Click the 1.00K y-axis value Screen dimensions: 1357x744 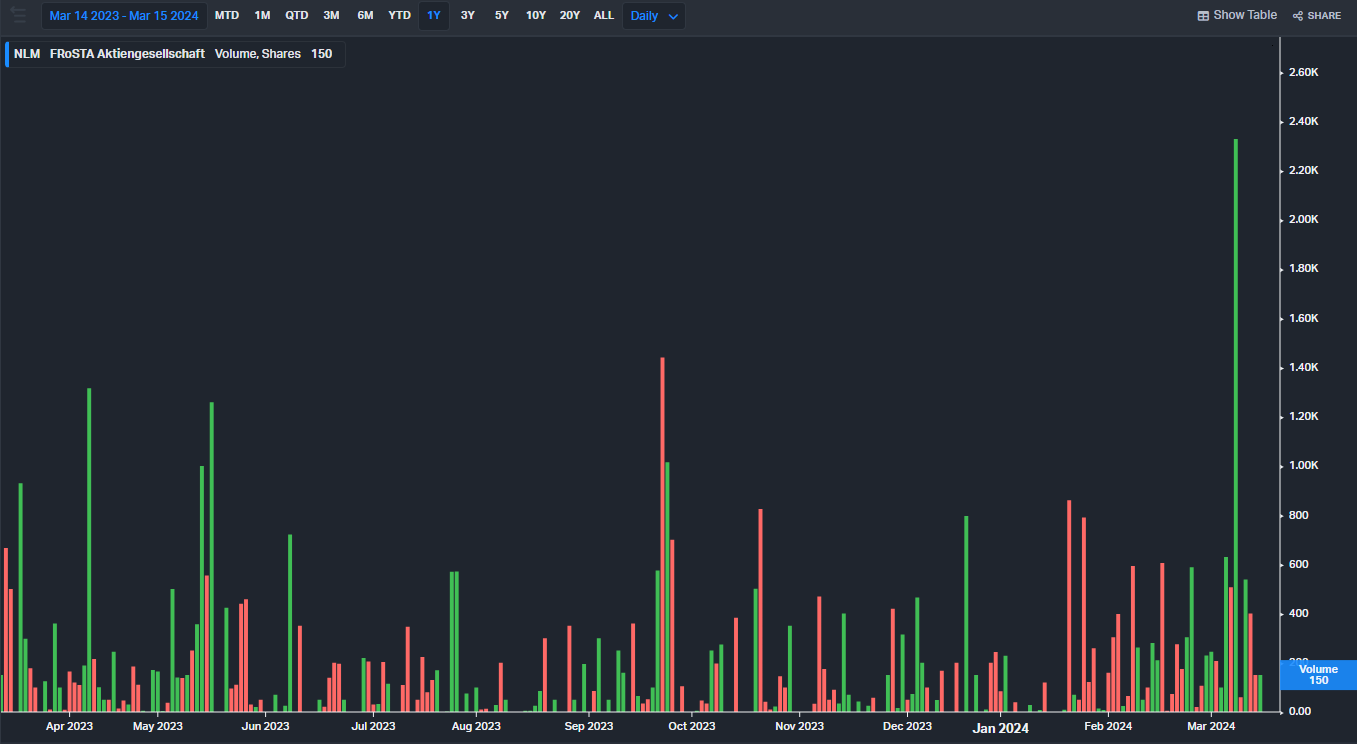(x=1303, y=466)
